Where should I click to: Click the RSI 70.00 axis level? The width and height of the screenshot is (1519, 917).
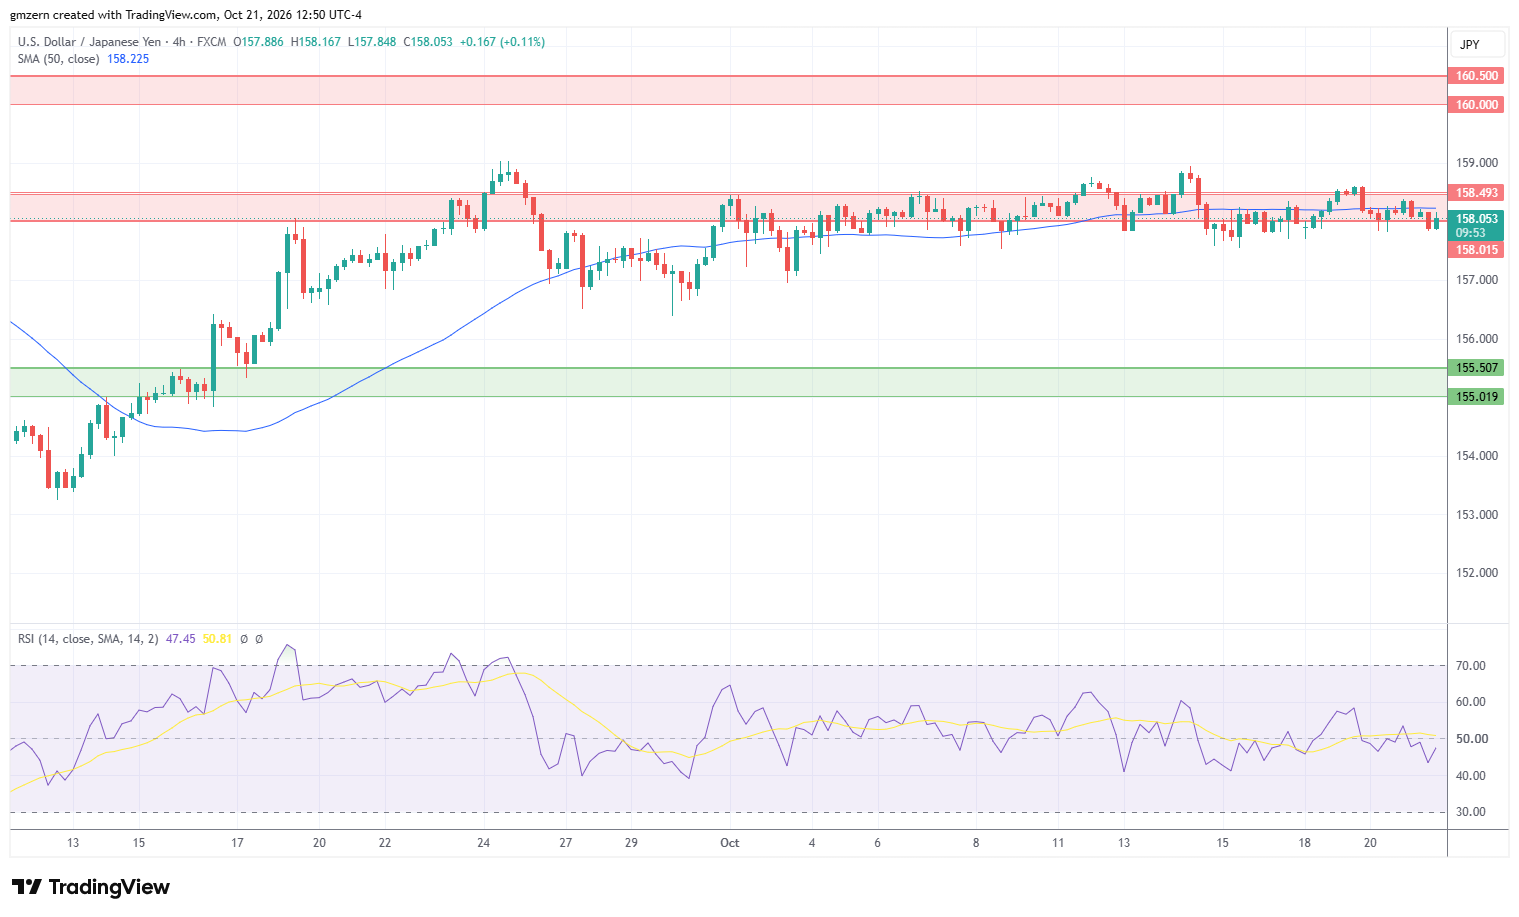[1470, 666]
